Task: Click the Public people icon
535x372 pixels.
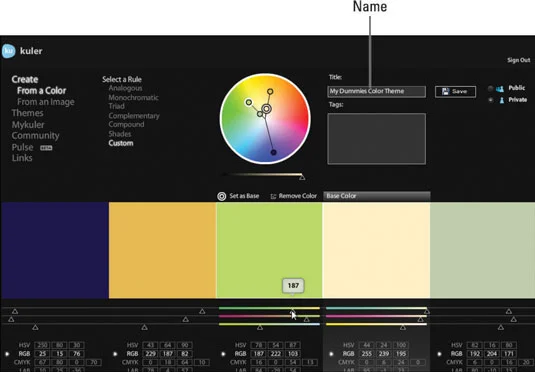Action: tap(500, 89)
